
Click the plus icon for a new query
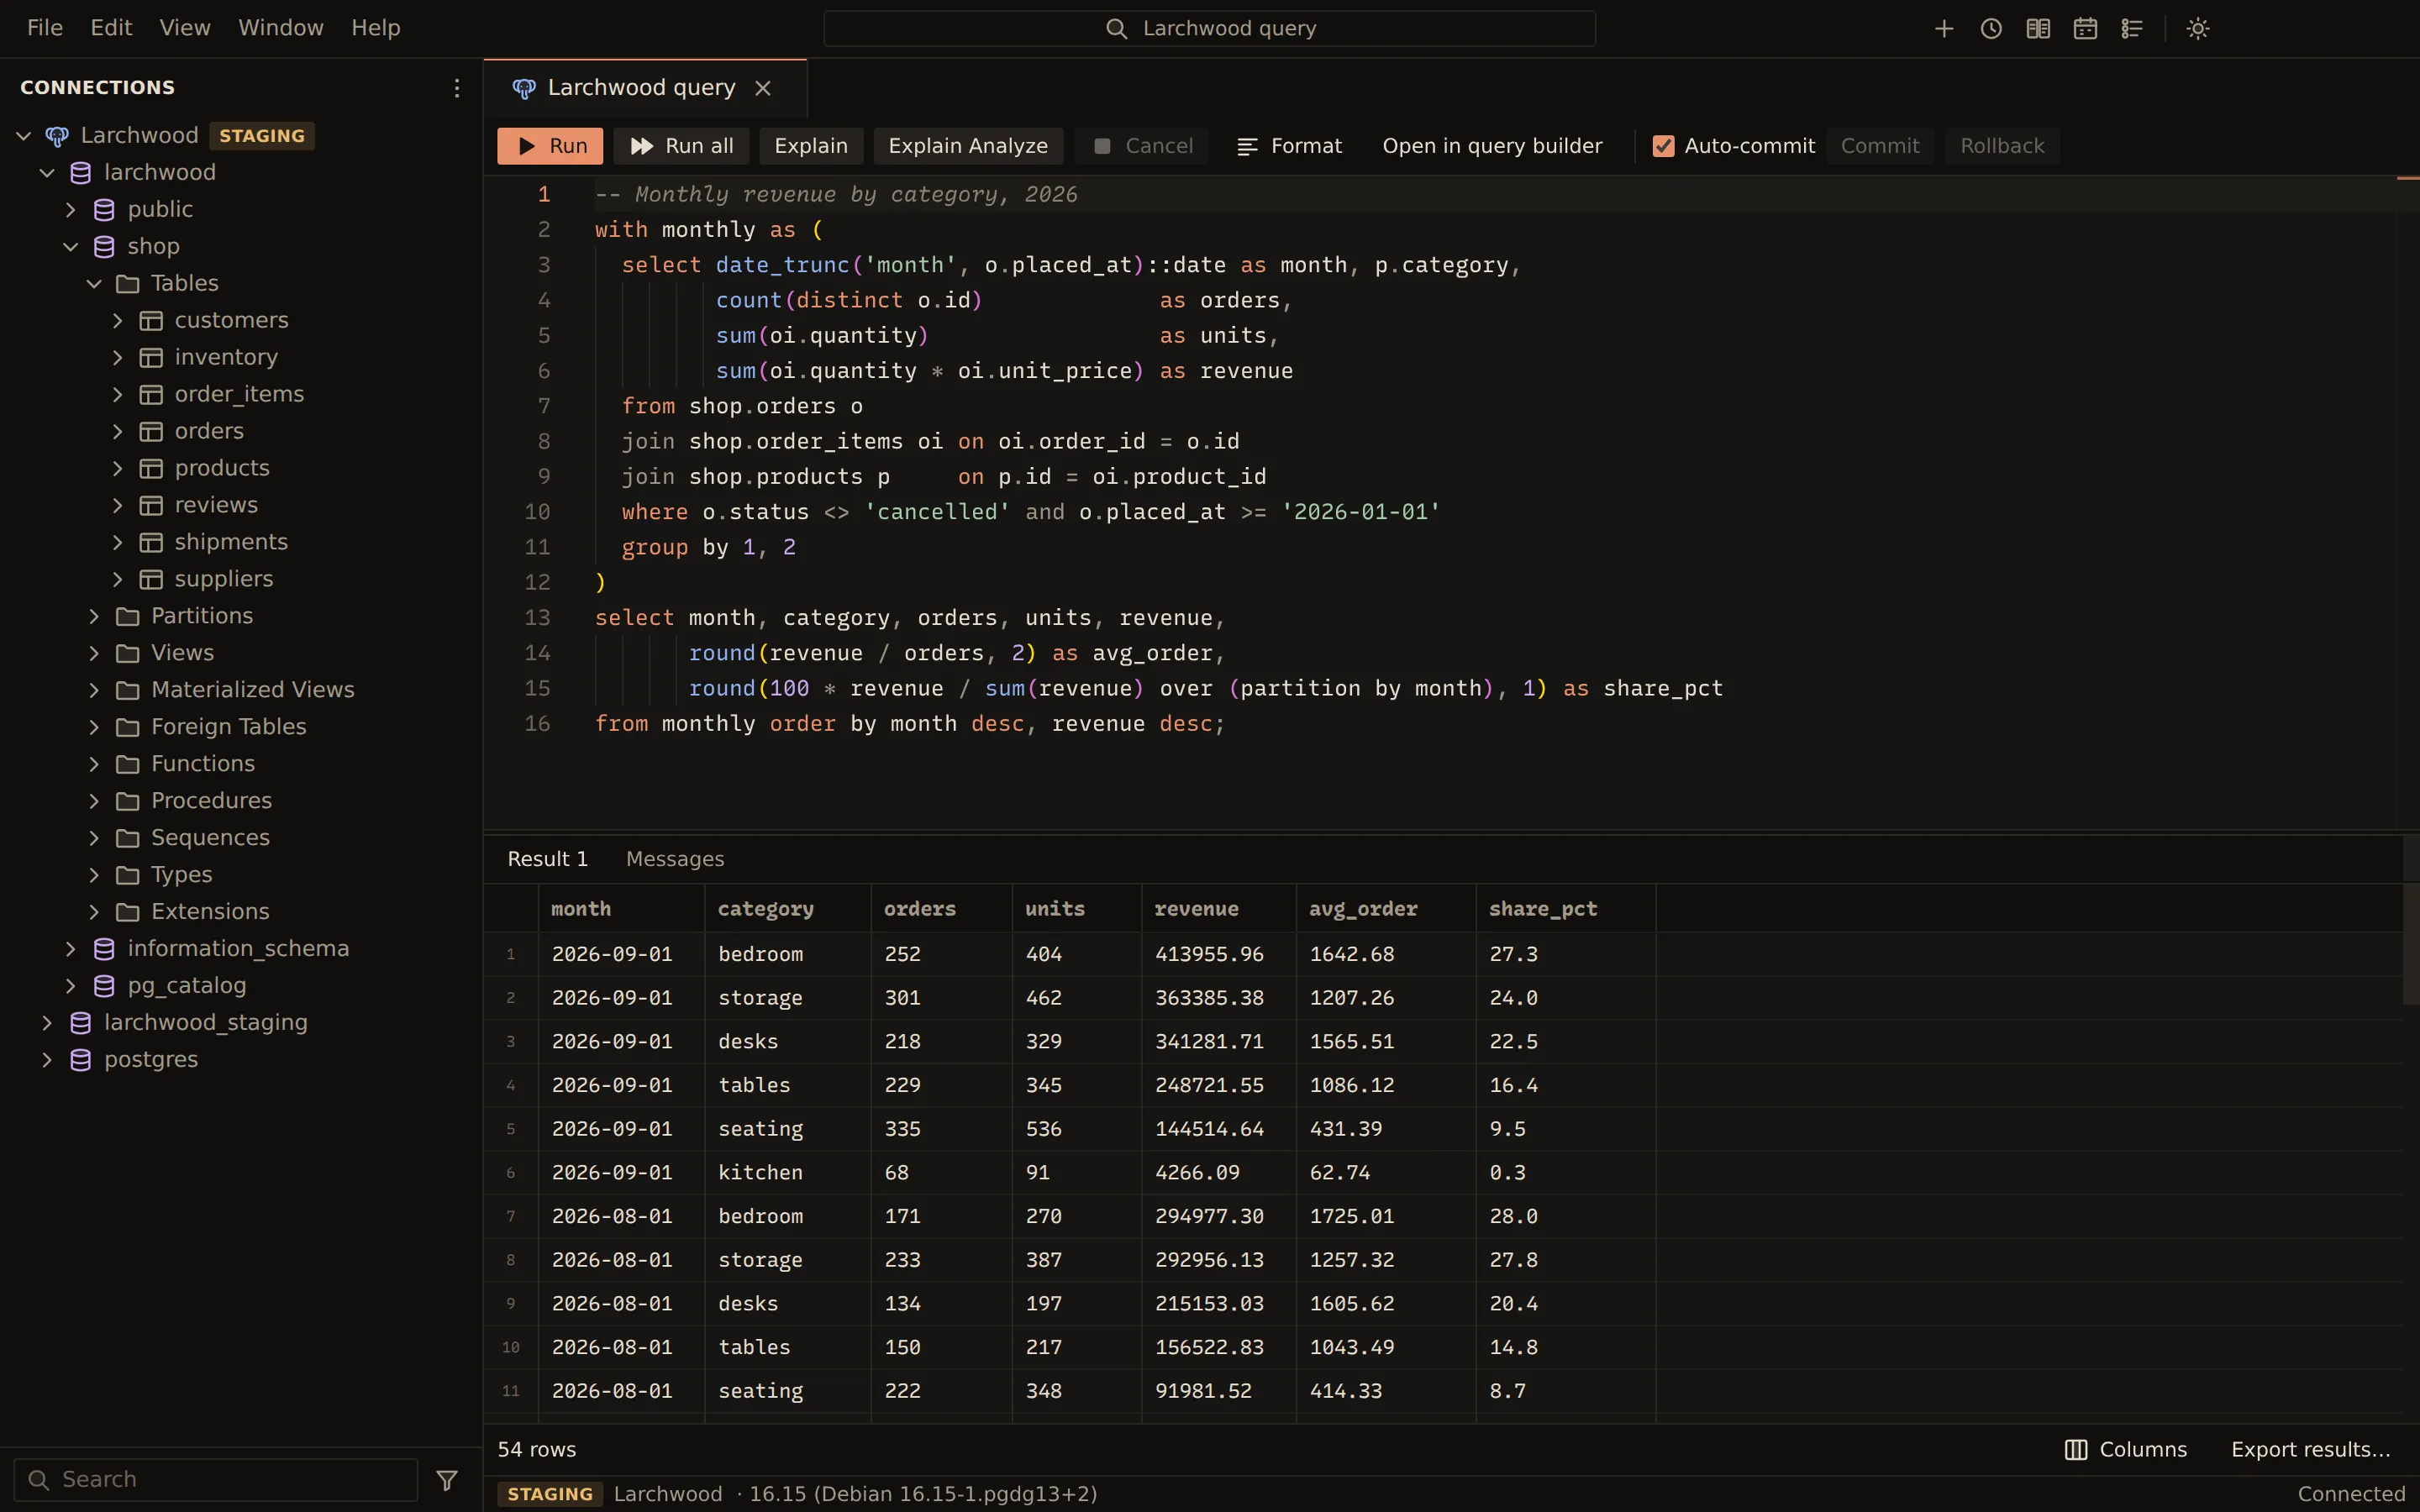(1944, 29)
